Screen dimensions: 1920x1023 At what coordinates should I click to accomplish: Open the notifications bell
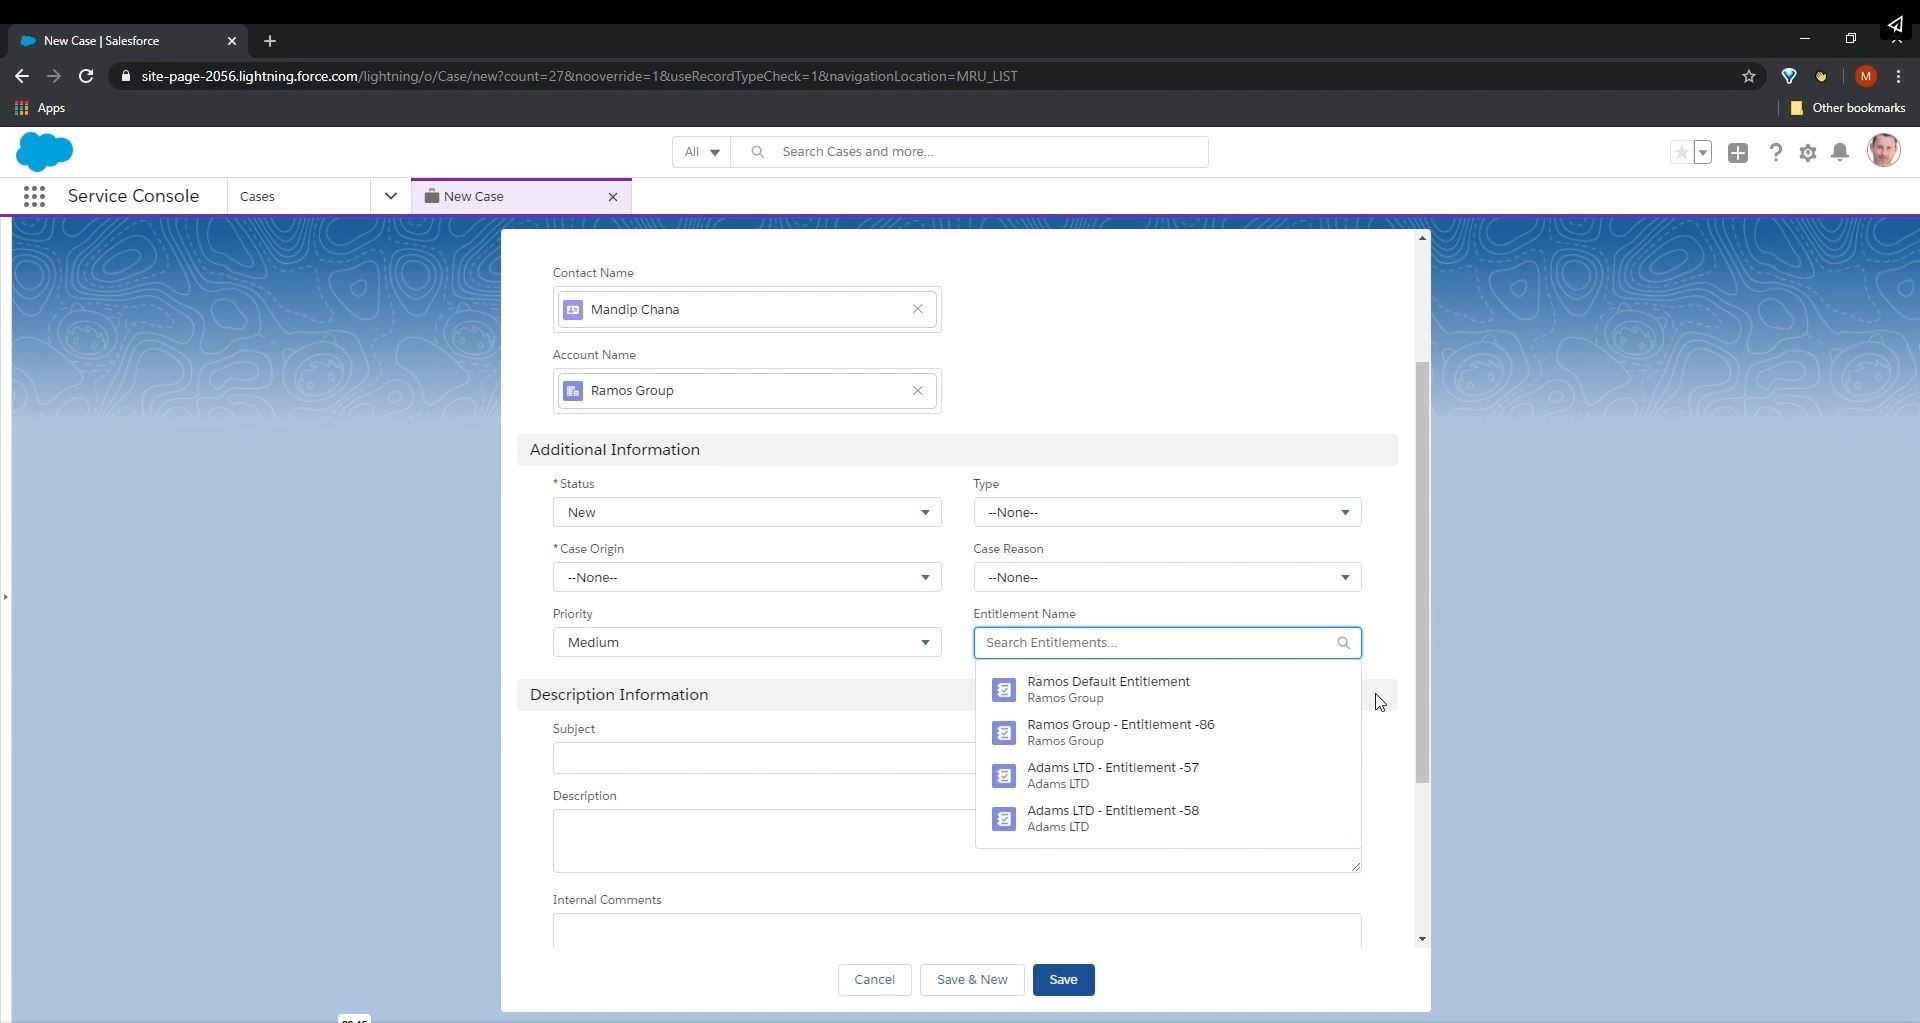pos(1840,153)
